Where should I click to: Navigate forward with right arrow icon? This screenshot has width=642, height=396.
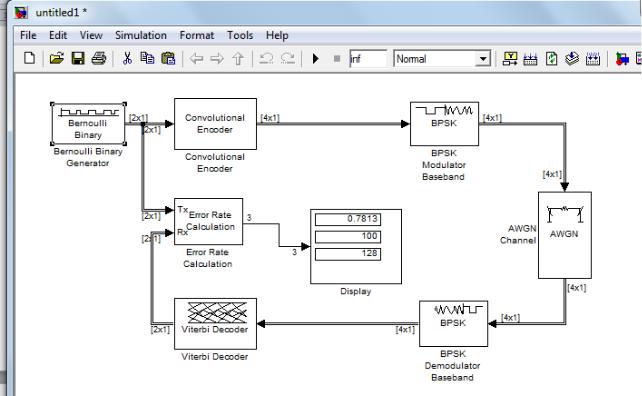217,59
